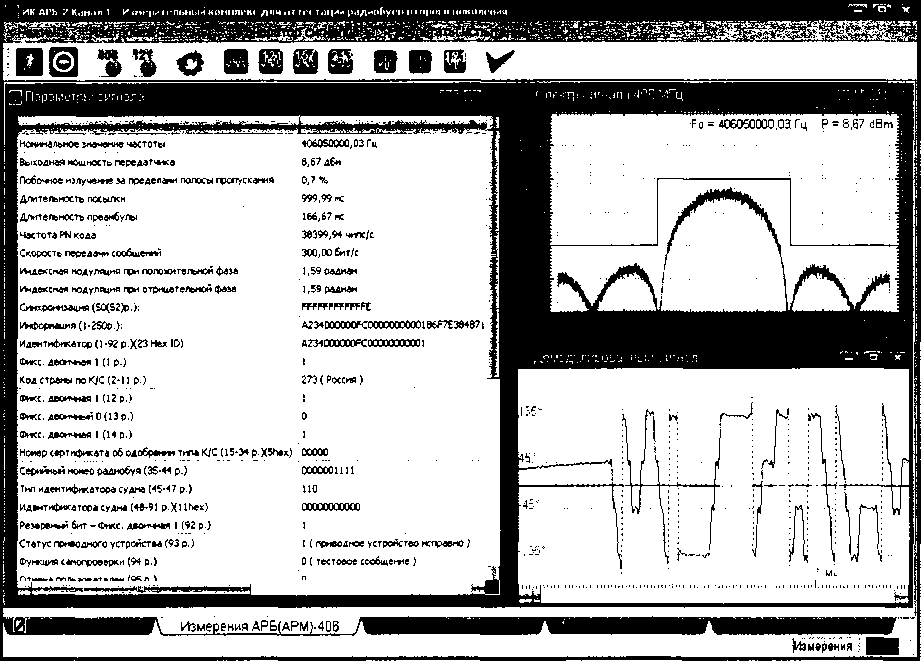Select the Серийный номер радиобуя row
921x661 pixels.
pos(150,470)
